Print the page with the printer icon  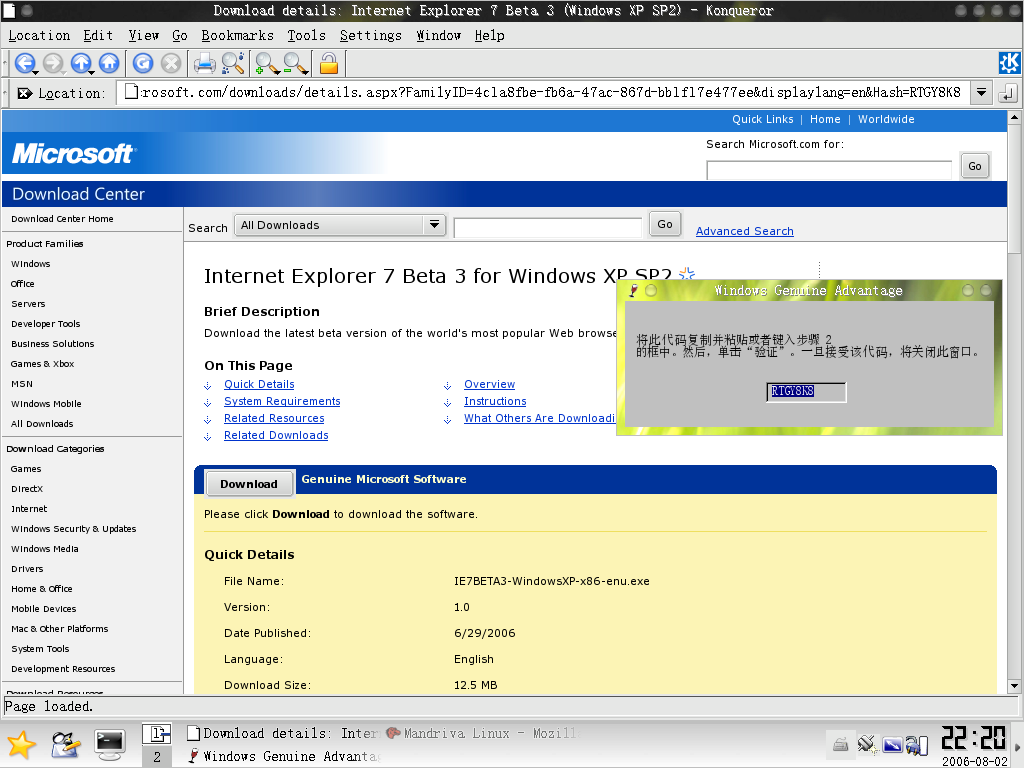click(x=204, y=63)
